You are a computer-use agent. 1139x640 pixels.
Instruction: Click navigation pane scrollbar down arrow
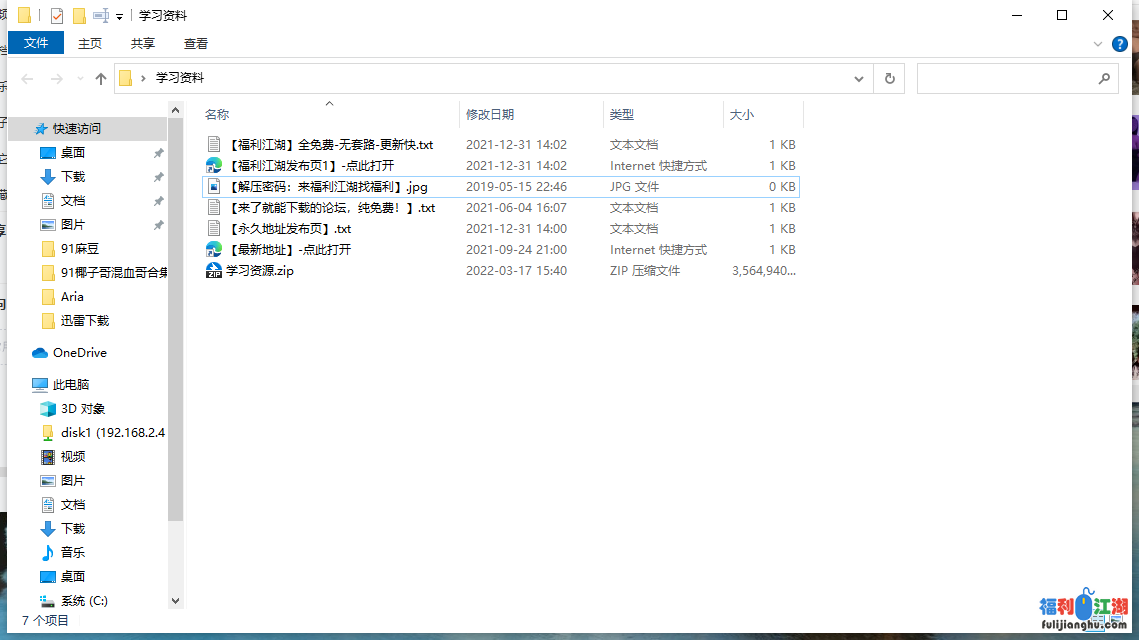click(x=176, y=601)
